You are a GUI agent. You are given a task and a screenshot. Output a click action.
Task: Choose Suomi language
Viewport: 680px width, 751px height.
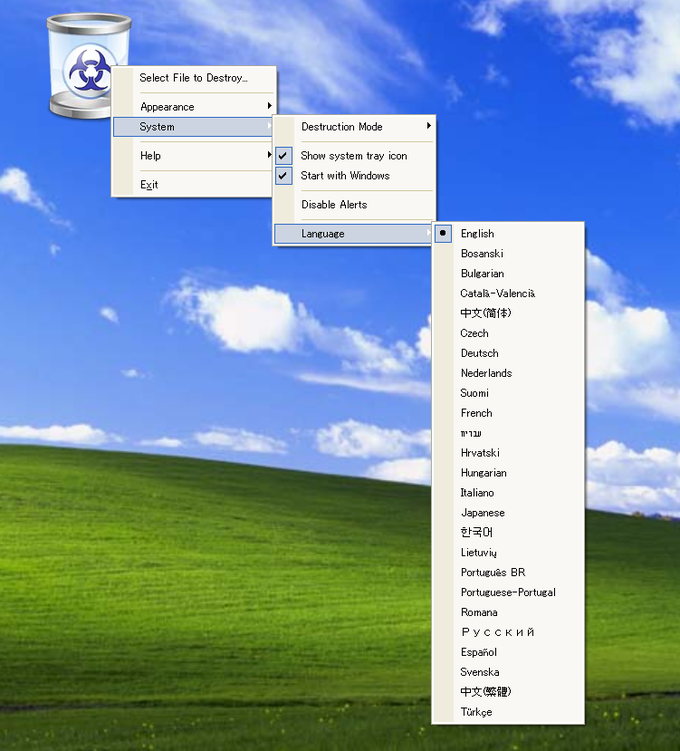(x=508, y=393)
